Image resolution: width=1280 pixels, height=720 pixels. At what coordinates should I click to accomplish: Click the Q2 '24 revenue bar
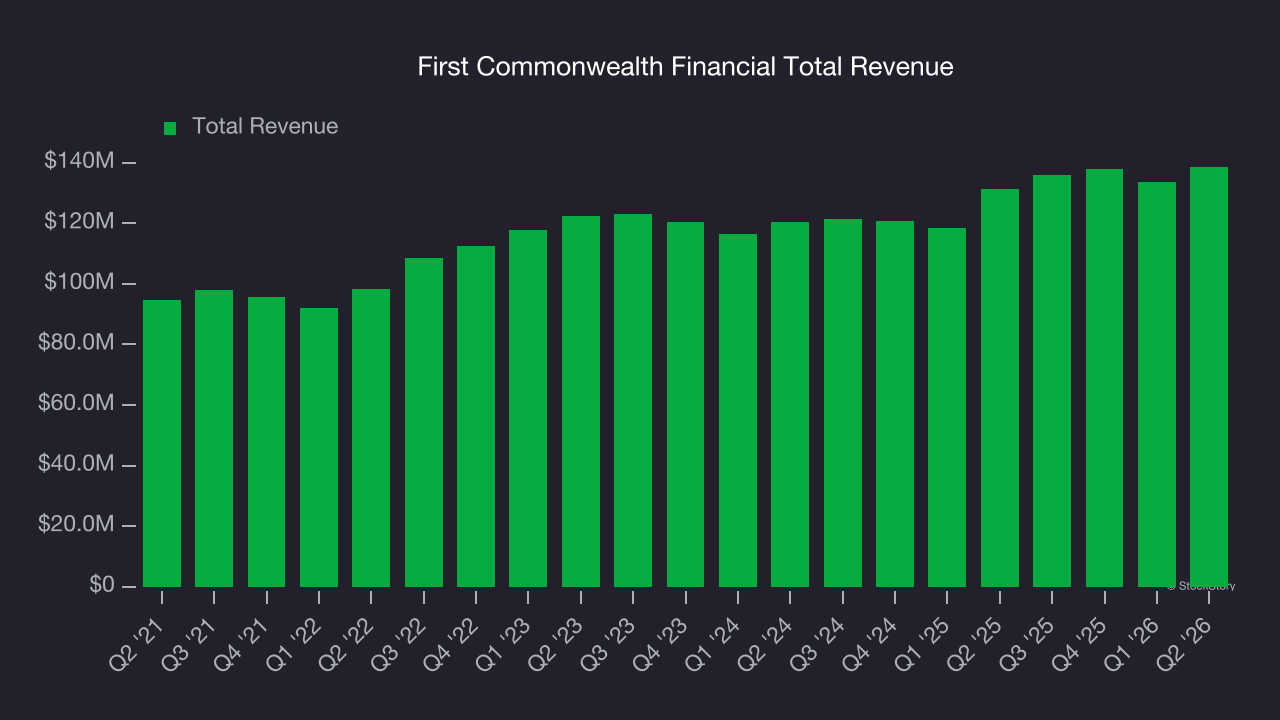pyautogui.click(x=790, y=404)
